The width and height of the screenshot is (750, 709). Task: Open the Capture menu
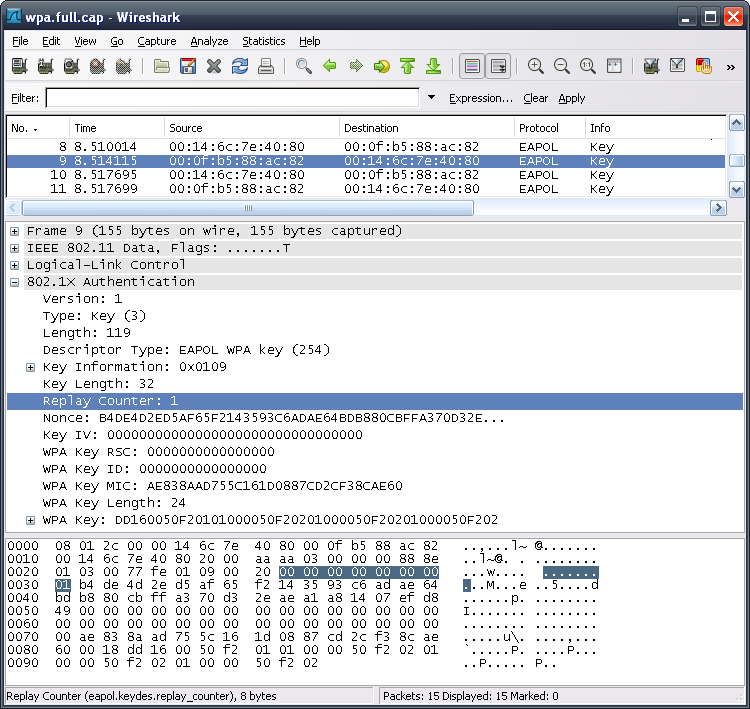[157, 41]
